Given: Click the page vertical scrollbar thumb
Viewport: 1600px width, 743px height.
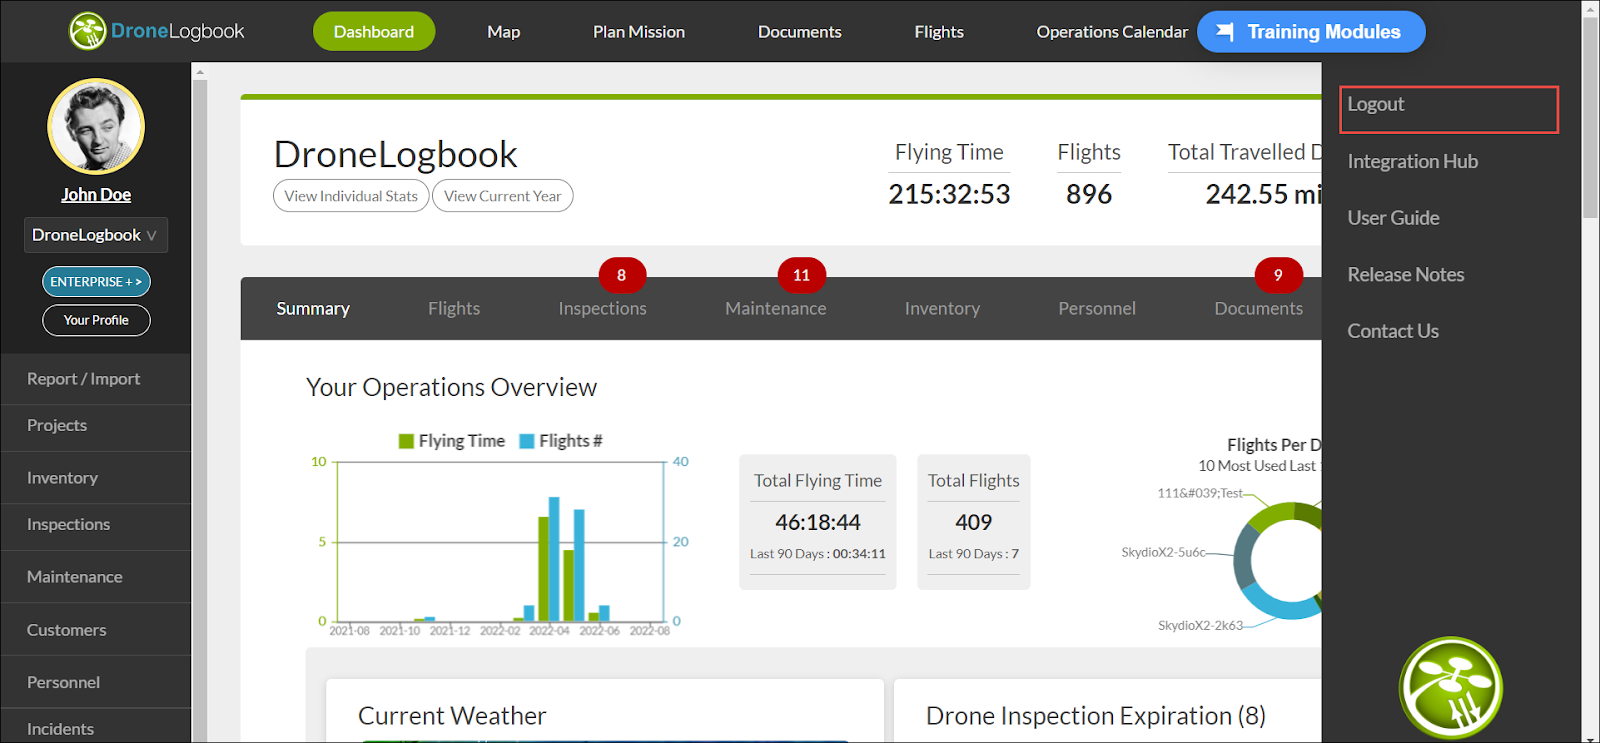Looking at the screenshot, I should coord(1590,117).
